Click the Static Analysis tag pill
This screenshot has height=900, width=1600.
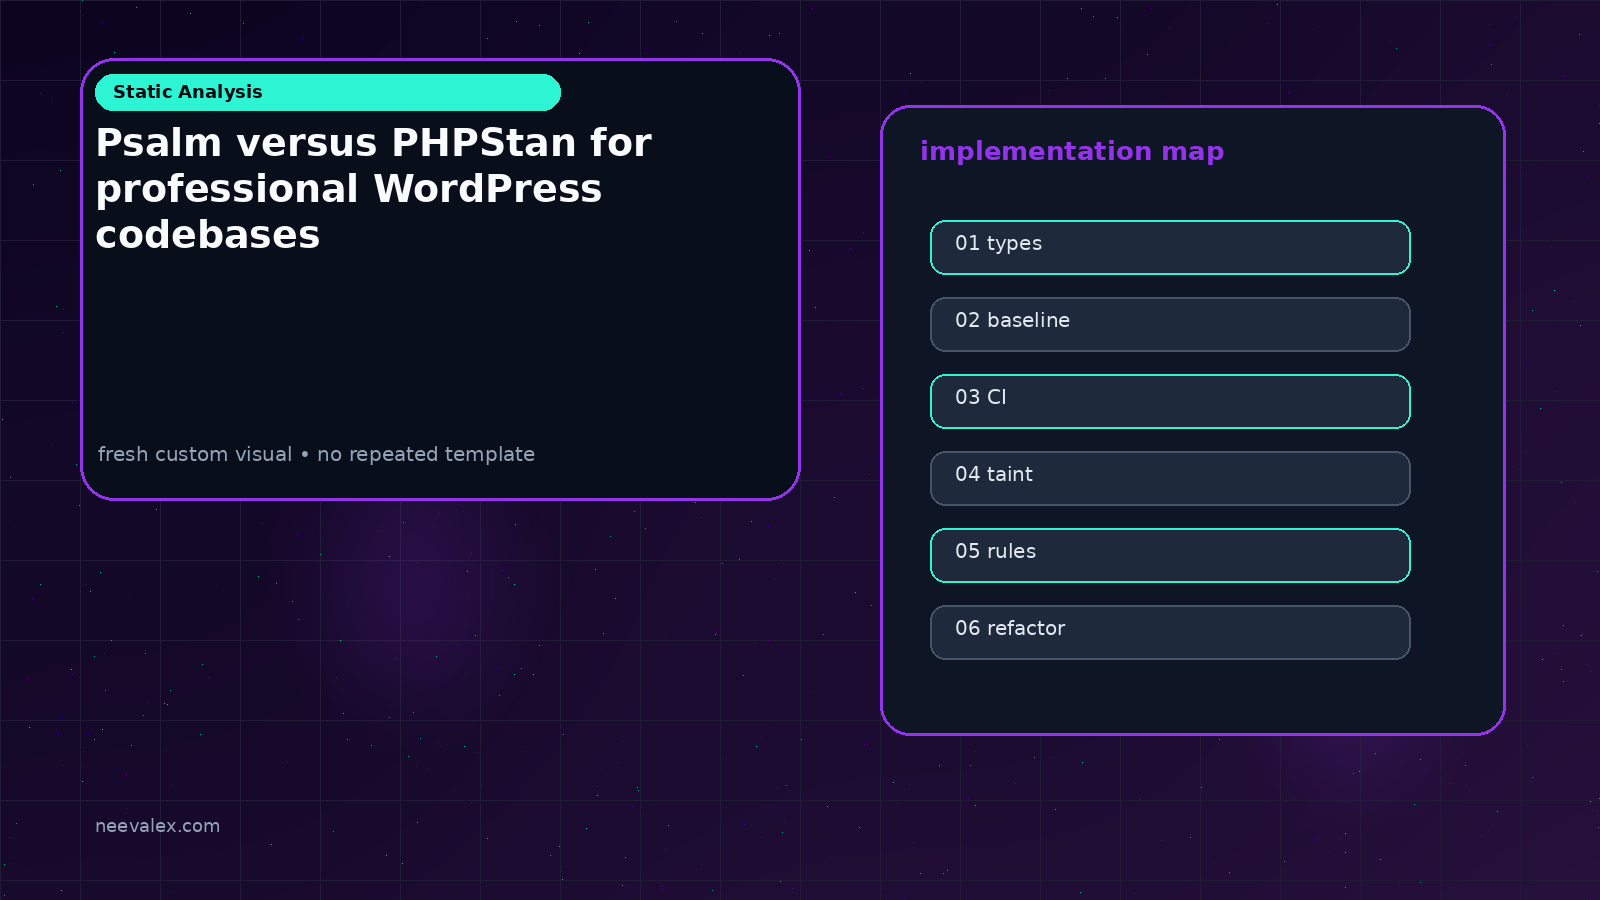coord(328,92)
